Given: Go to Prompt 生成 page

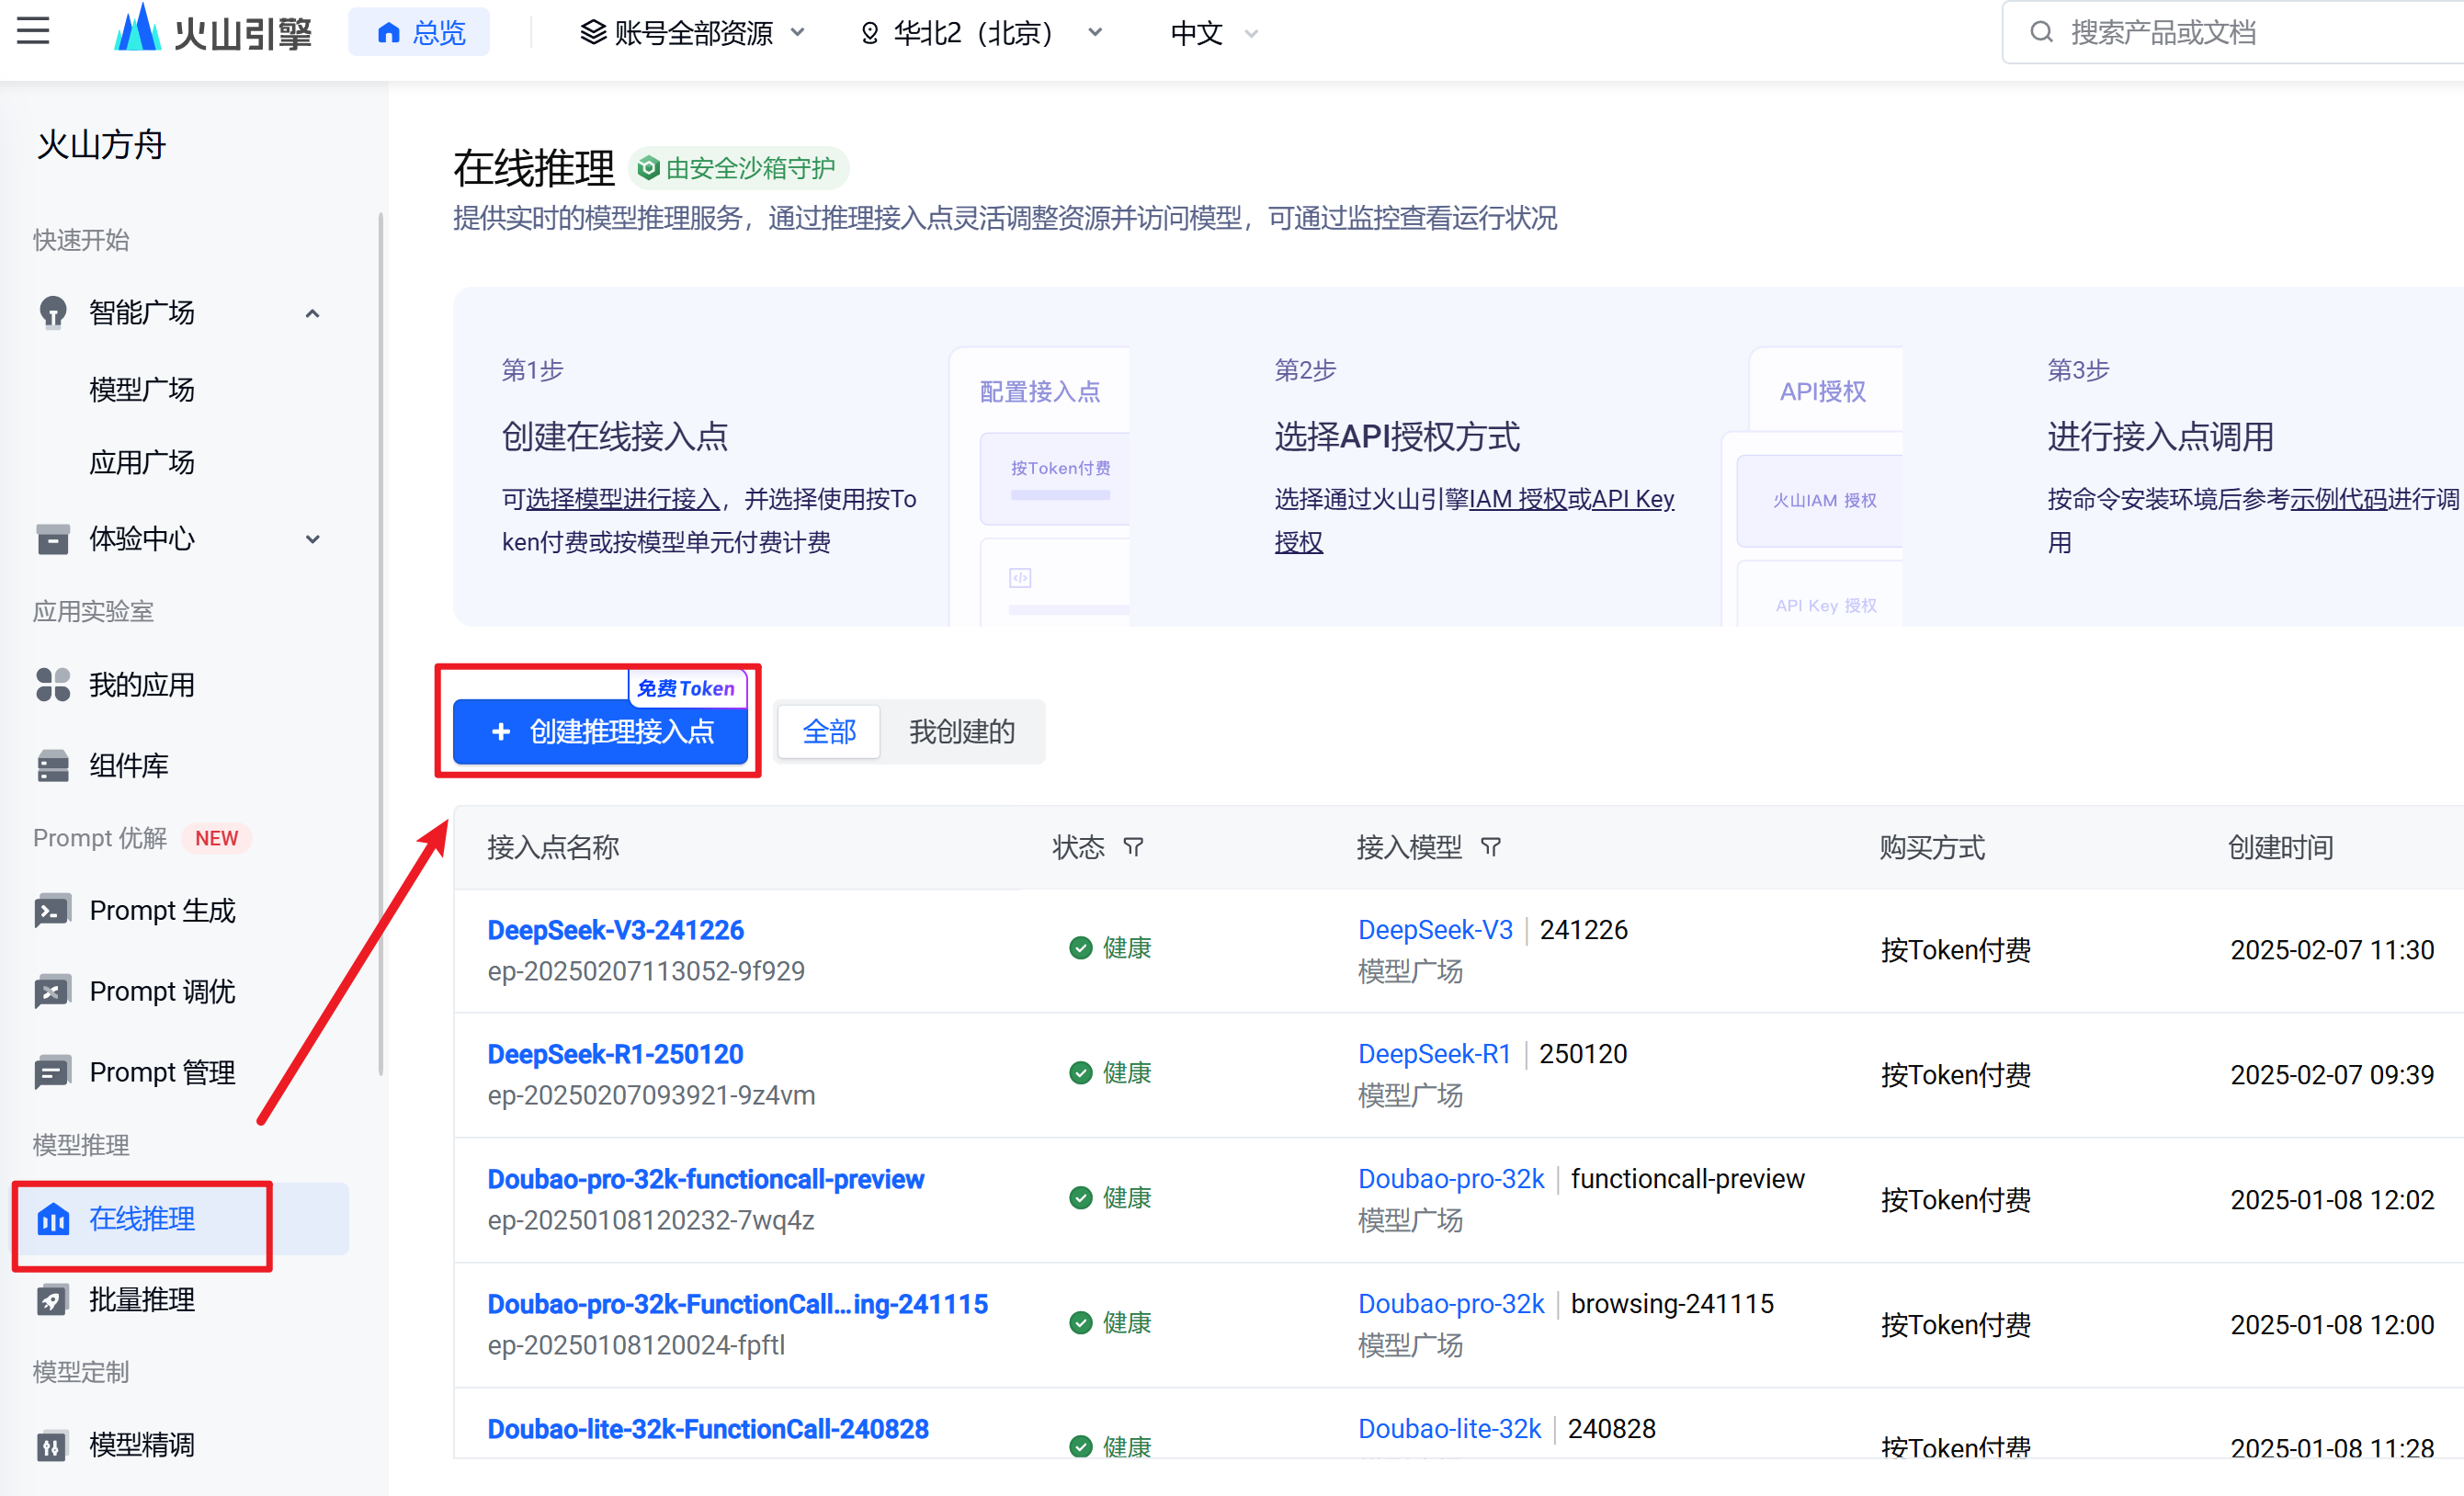Looking at the screenshot, I should click(x=162, y=911).
